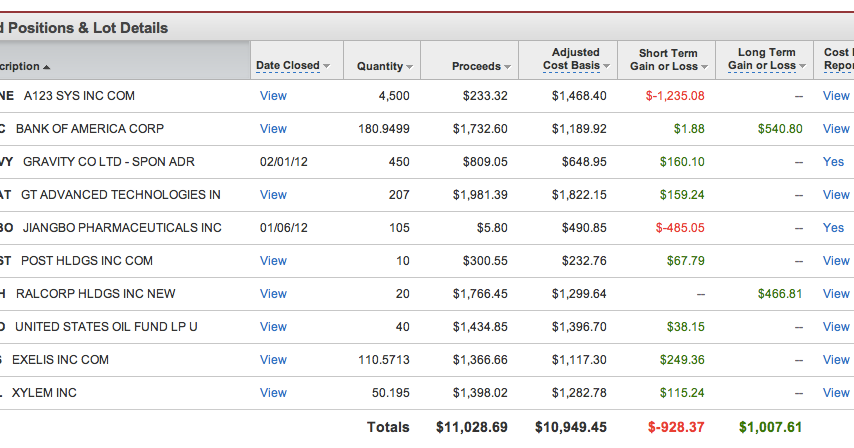Viewport: 854px width, 448px height.
Task: Open cost basis View link for A123 SYS INC
Action: point(836,96)
